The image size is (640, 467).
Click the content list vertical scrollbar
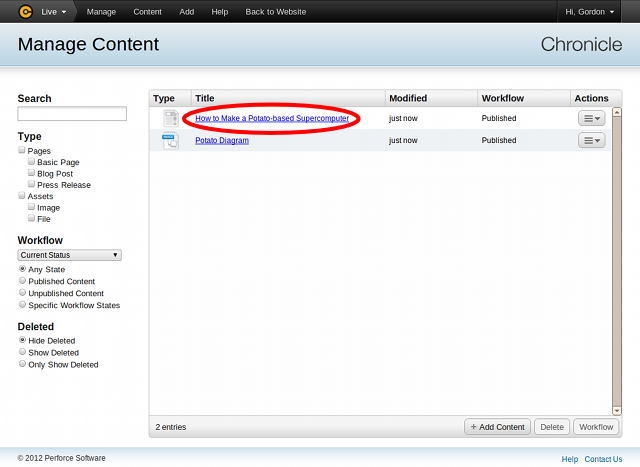pos(616,260)
